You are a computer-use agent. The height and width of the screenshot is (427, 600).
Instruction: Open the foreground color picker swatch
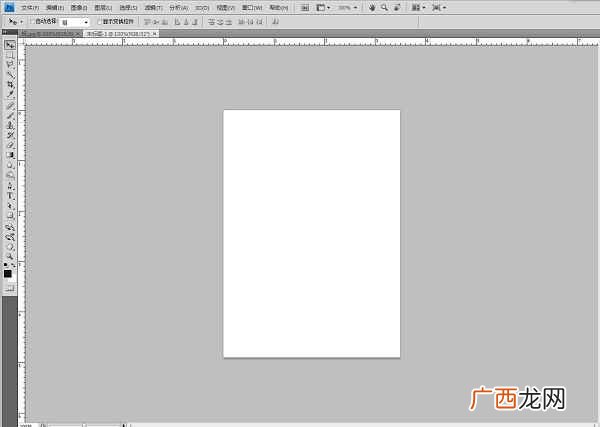tap(8, 274)
